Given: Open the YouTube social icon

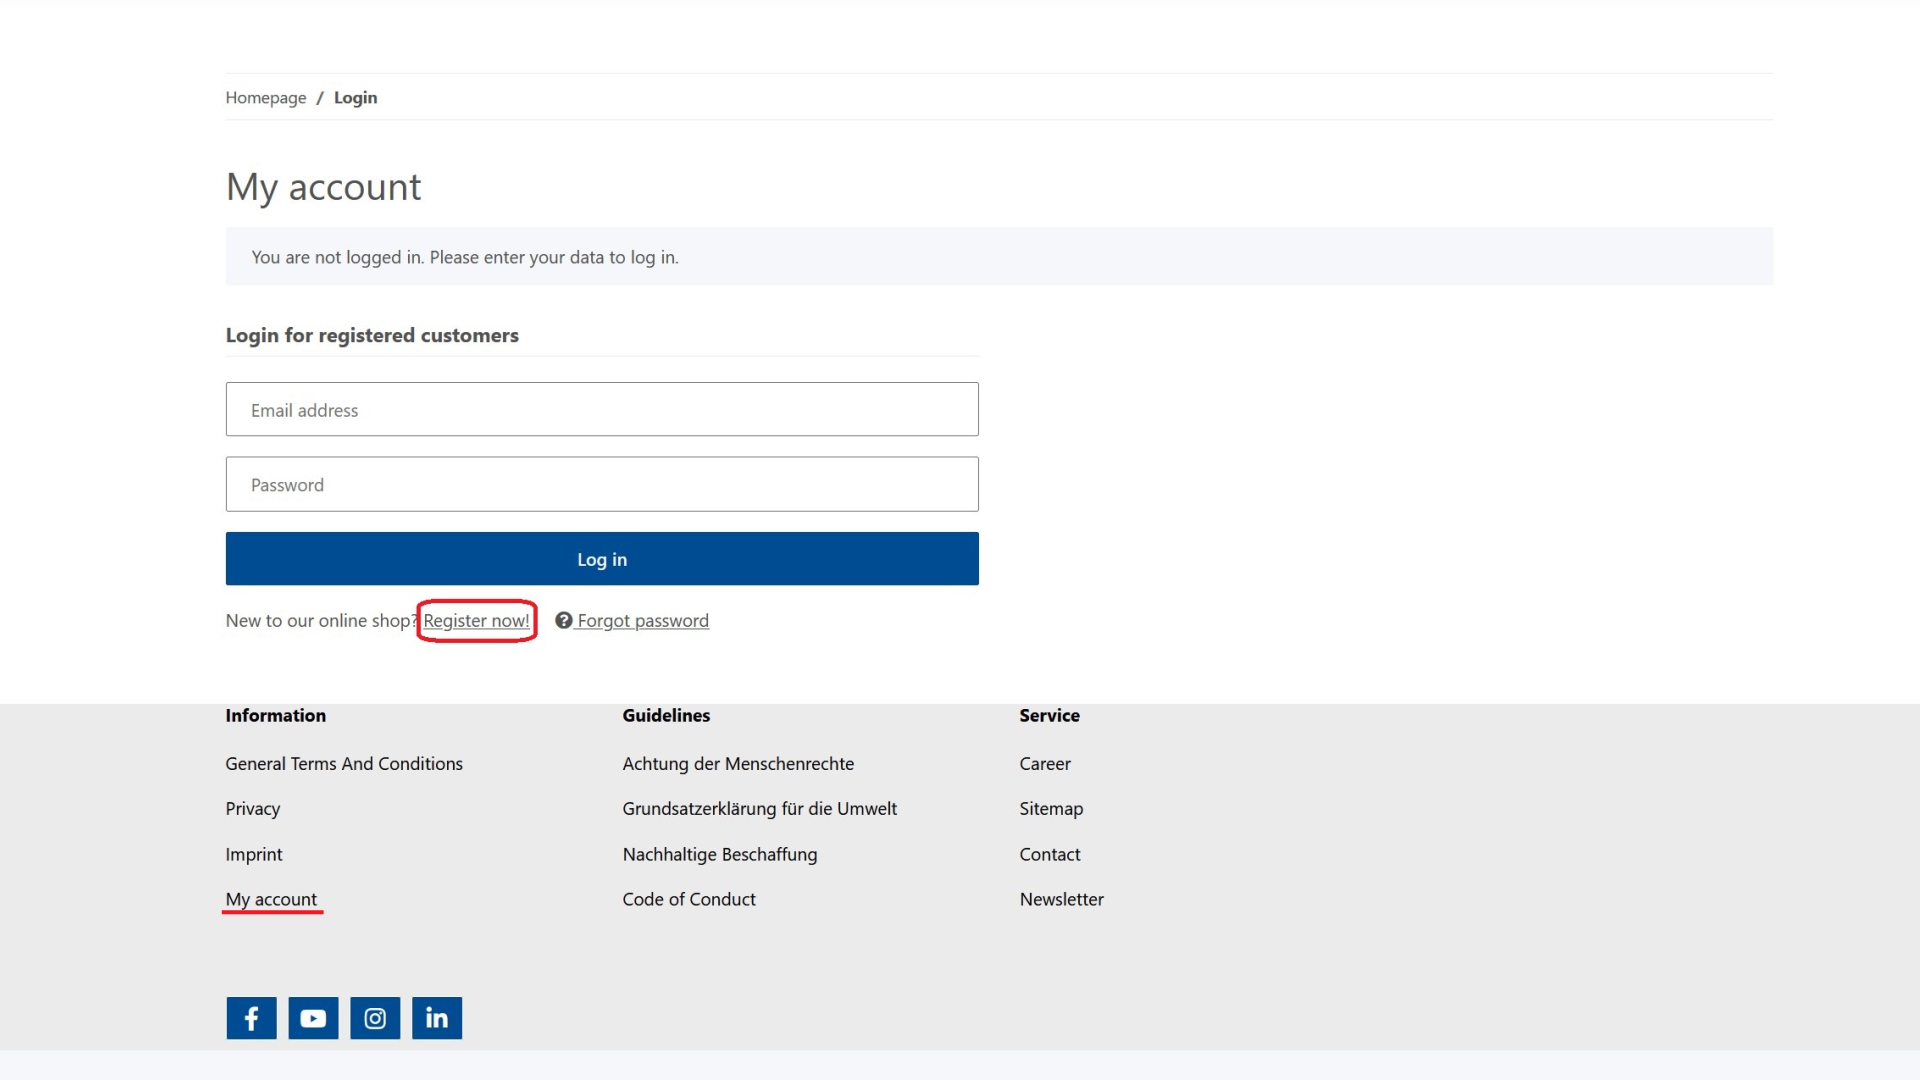Looking at the screenshot, I should 313,1018.
